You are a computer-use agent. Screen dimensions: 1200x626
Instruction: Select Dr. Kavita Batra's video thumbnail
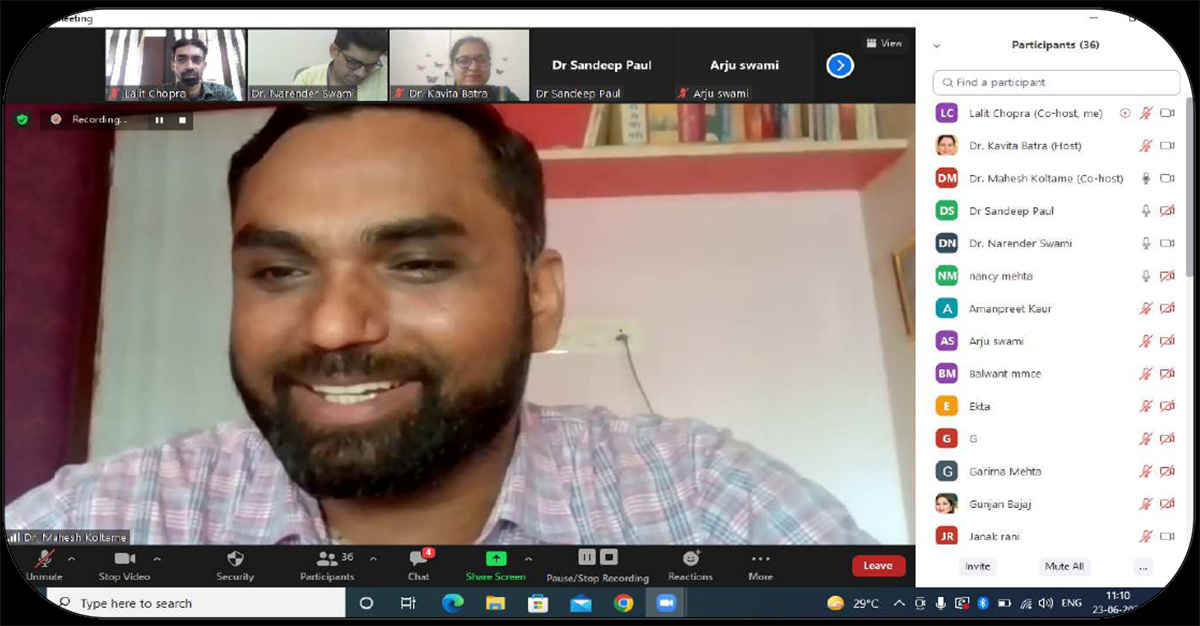point(460,65)
